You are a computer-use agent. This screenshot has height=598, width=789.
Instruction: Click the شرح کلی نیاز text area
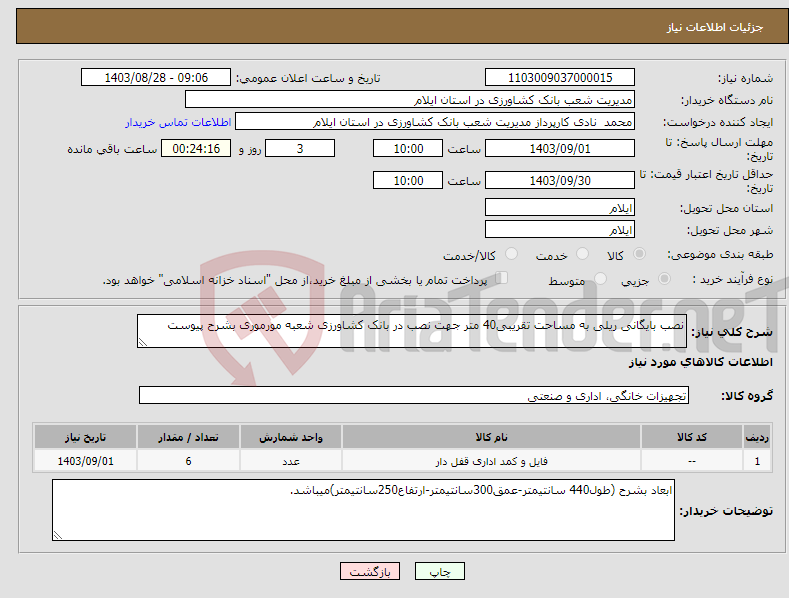(412, 331)
